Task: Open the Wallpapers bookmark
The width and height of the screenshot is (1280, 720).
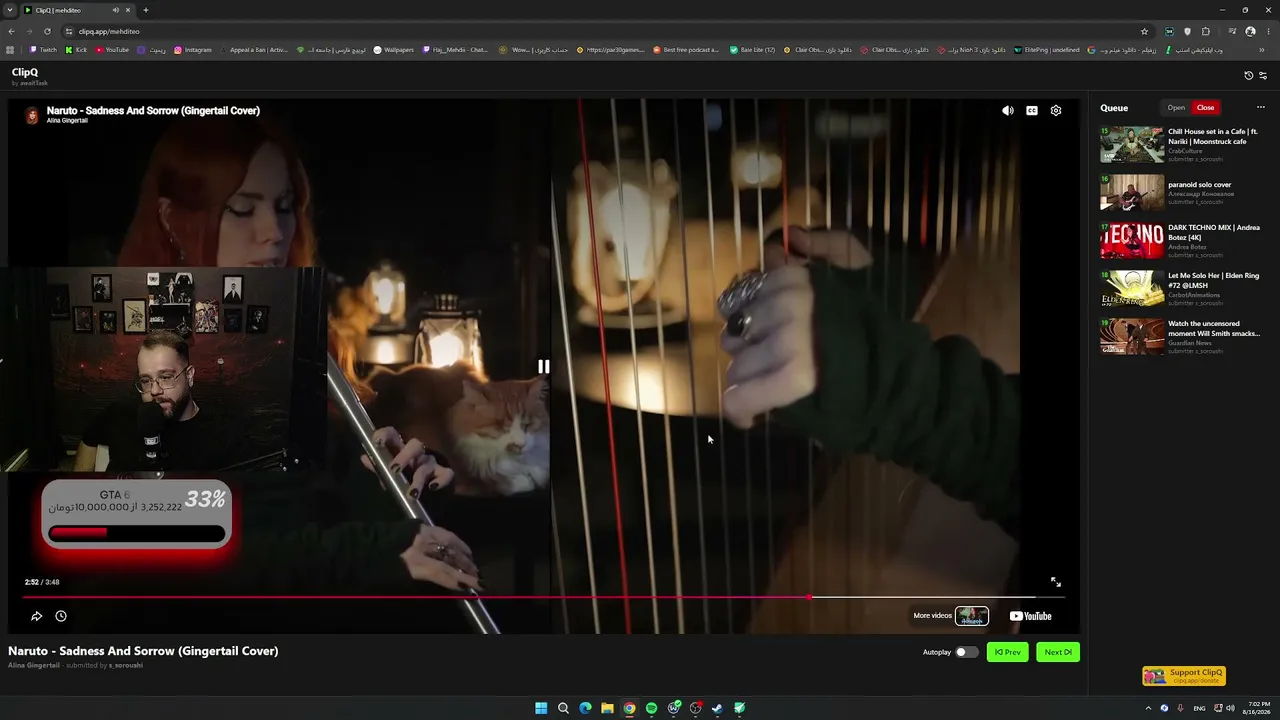Action: [393, 50]
